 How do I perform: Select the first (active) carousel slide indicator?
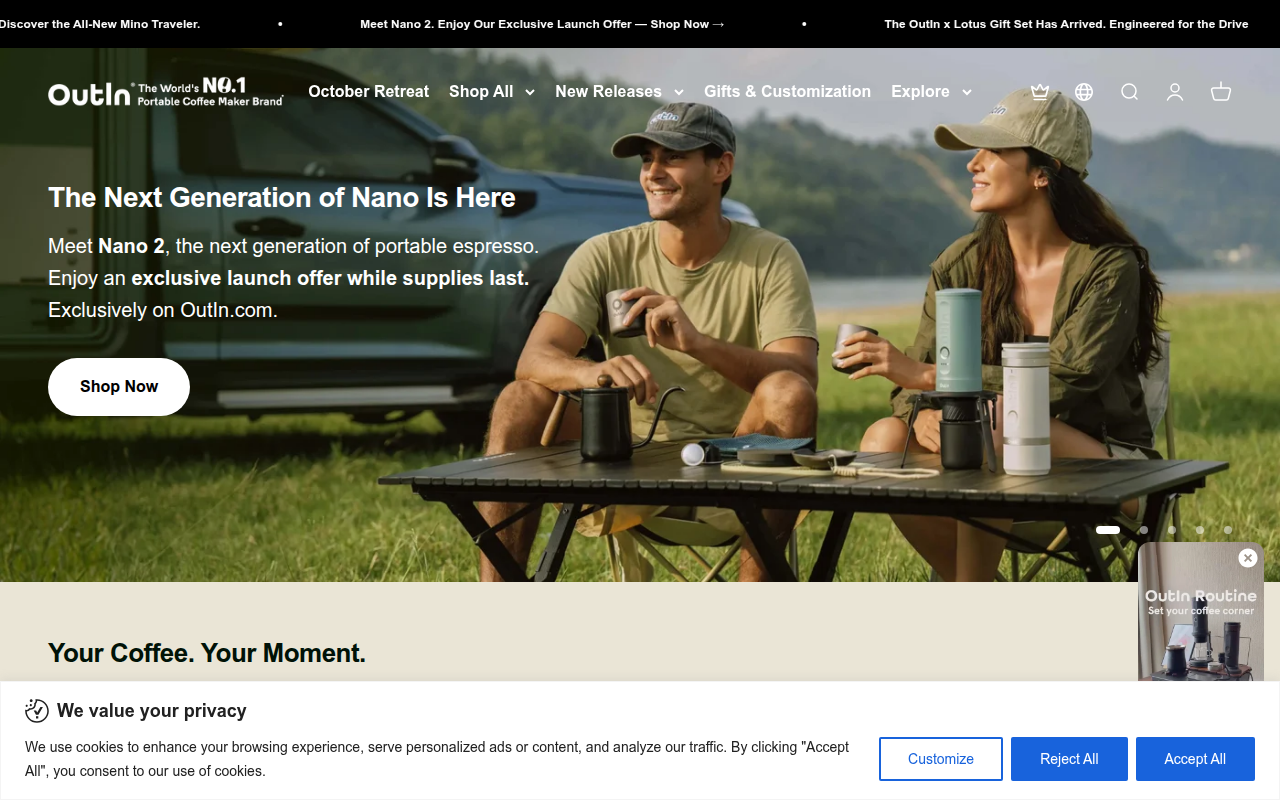point(1108,530)
